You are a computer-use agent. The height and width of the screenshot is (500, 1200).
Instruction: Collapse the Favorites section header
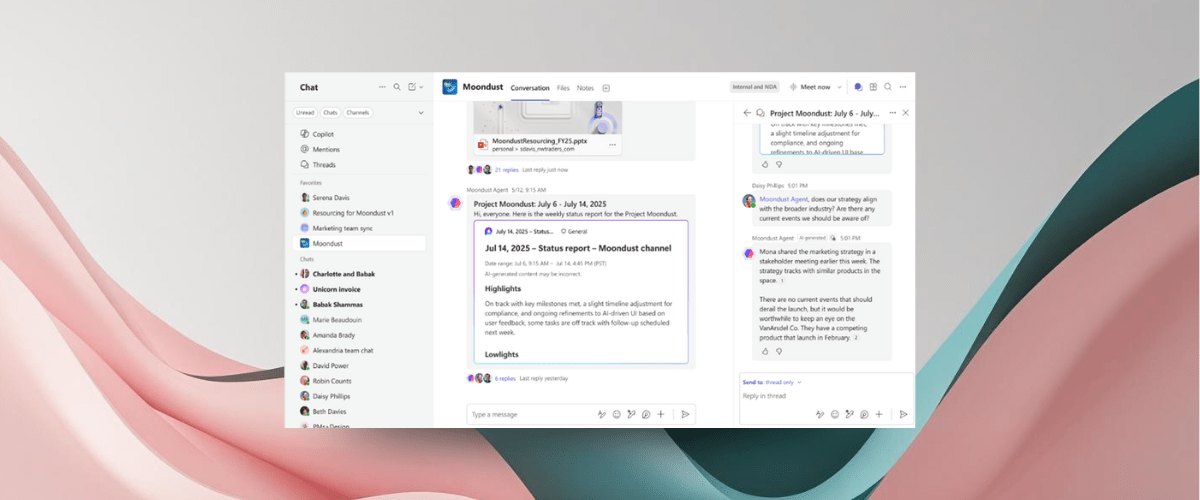[311, 183]
